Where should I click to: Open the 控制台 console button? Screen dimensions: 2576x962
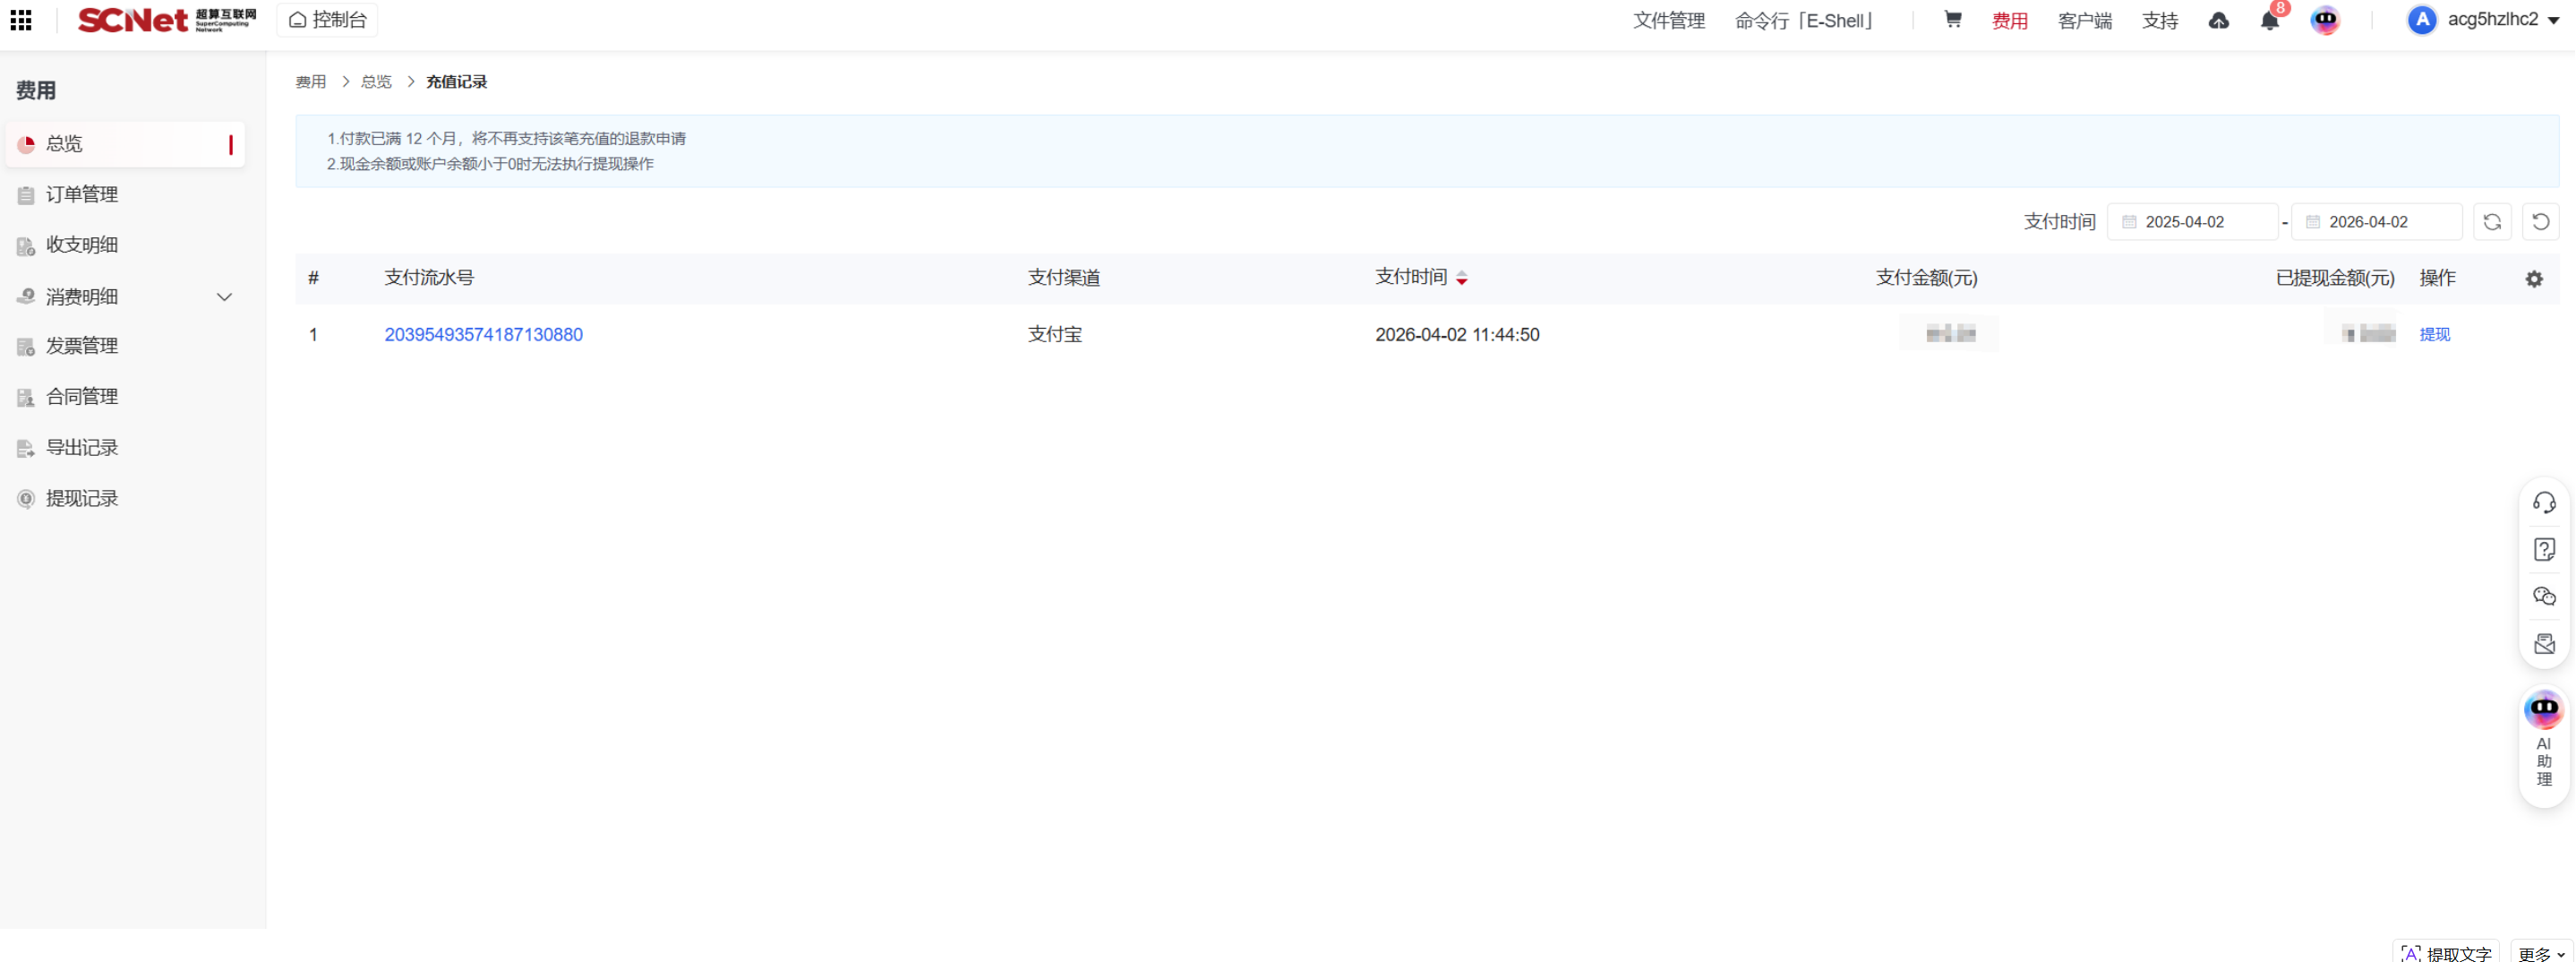328,20
